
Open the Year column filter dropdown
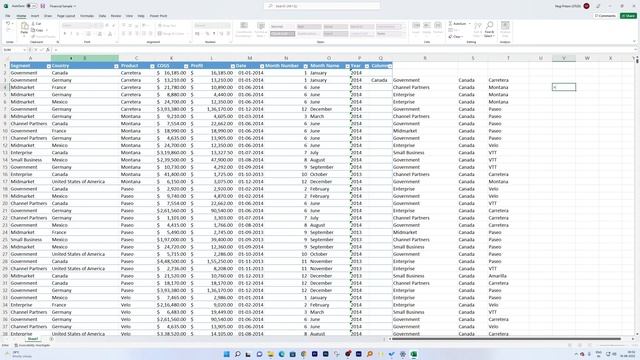pos(367,66)
